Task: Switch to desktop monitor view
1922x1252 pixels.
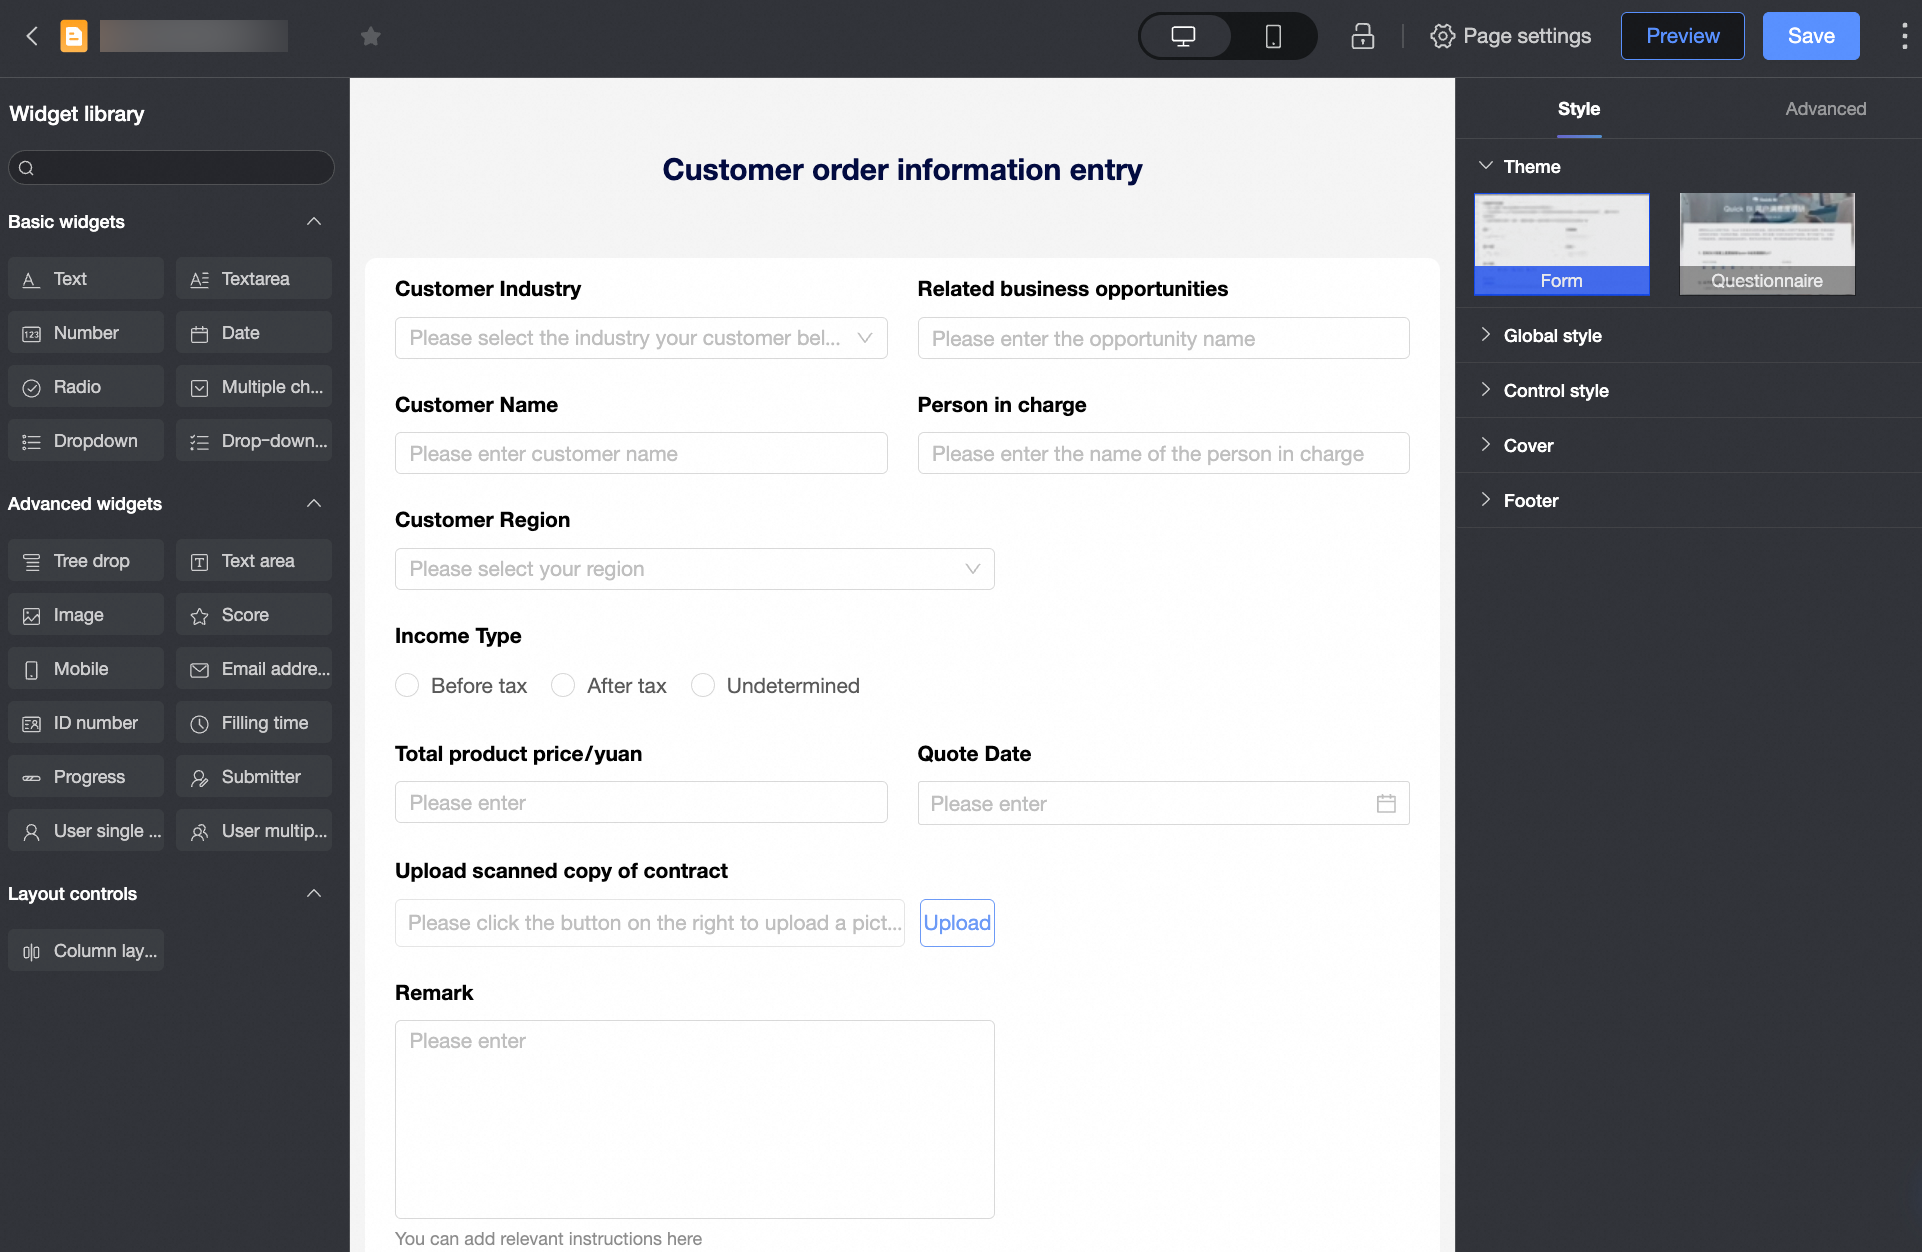Action: [1184, 36]
